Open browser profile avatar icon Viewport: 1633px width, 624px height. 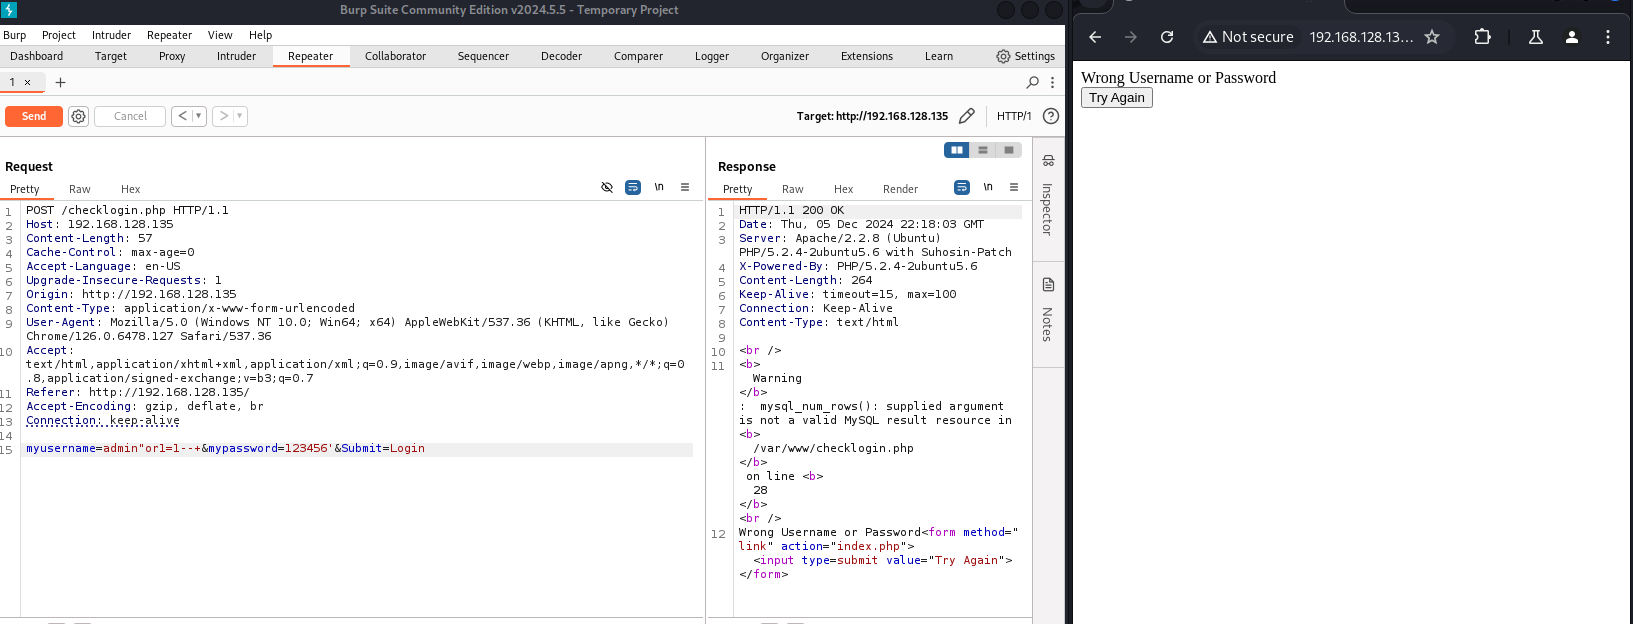click(1572, 37)
